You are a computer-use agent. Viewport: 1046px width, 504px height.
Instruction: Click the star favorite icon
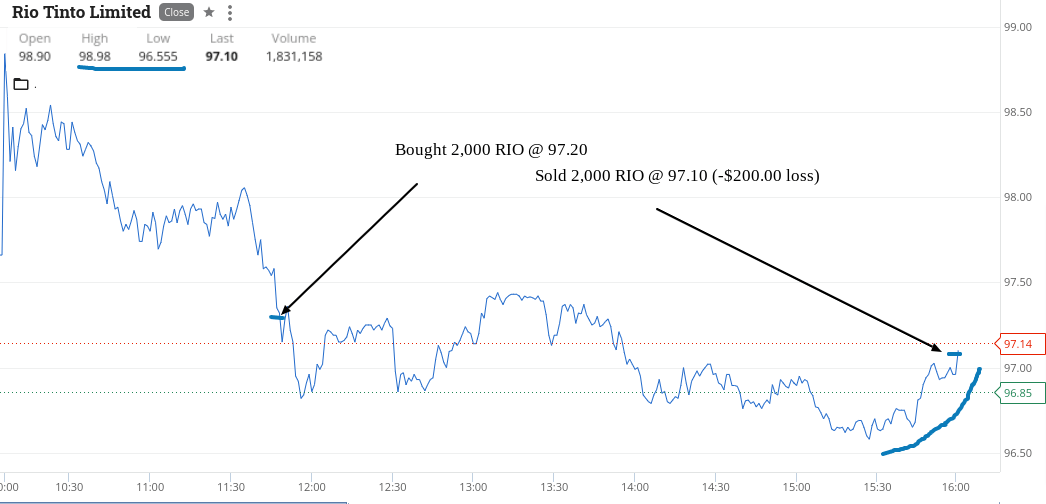(x=209, y=12)
